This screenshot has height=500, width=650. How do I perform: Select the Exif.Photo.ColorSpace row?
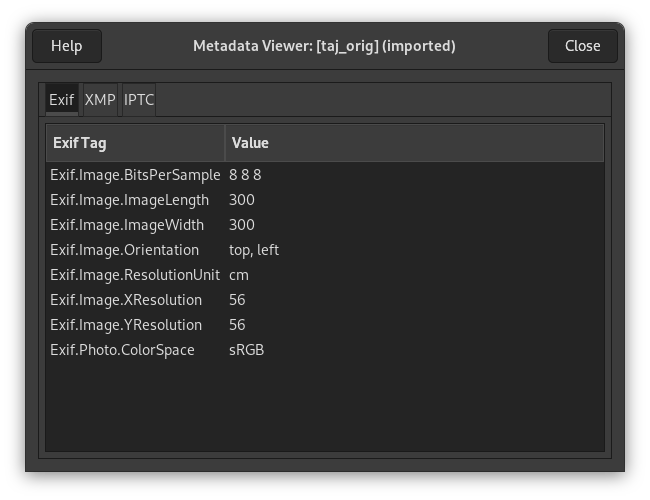(x=123, y=350)
